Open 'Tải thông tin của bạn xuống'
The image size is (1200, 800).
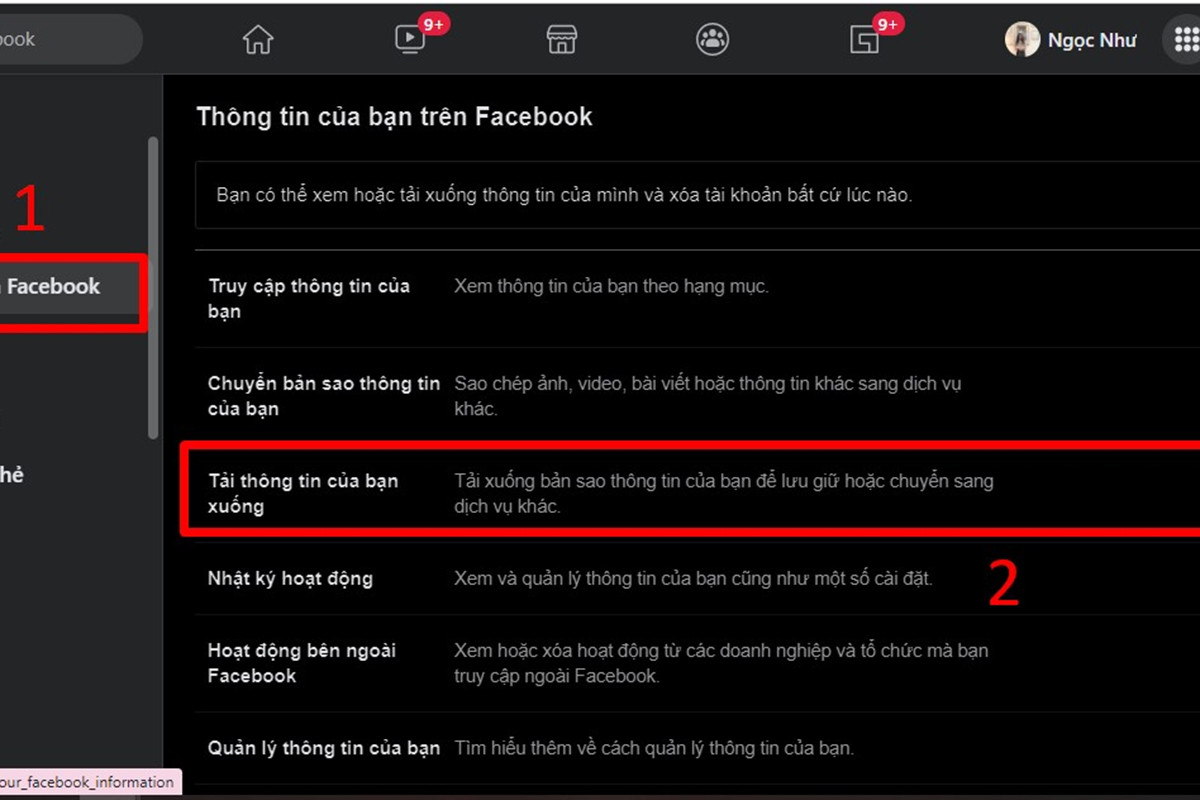click(x=697, y=493)
